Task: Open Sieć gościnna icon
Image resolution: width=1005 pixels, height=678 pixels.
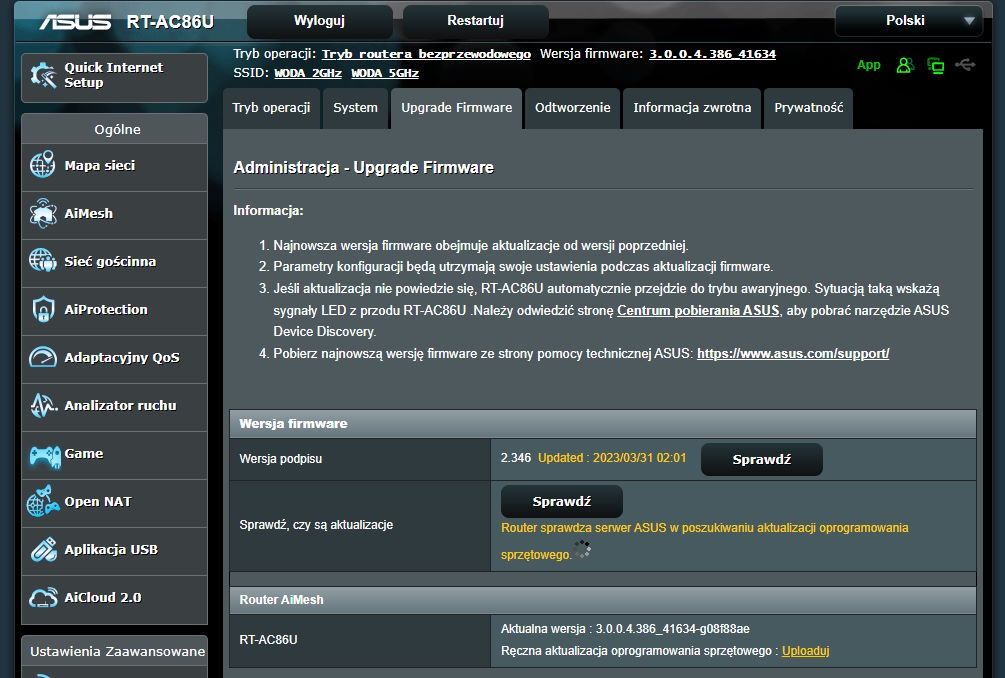Action: click(x=43, y=261)
